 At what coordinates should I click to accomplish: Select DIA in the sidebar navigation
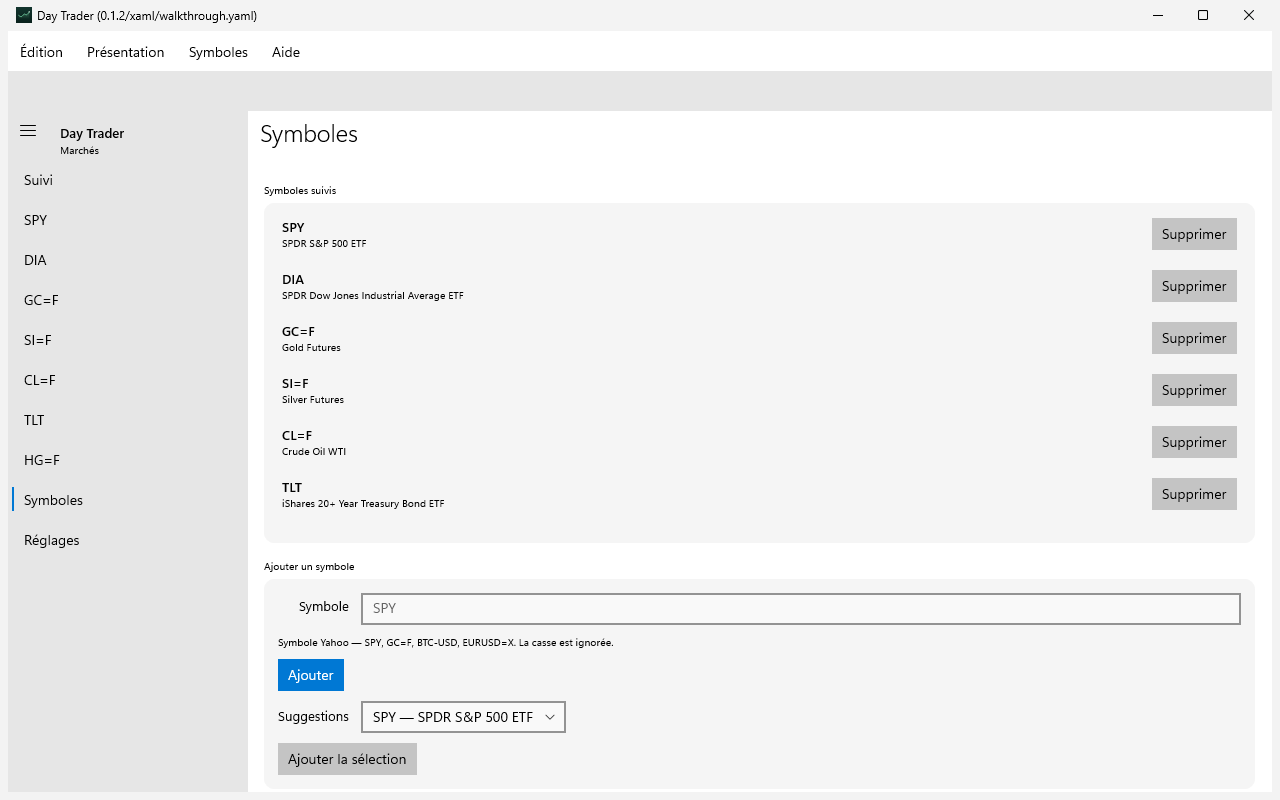128,260
